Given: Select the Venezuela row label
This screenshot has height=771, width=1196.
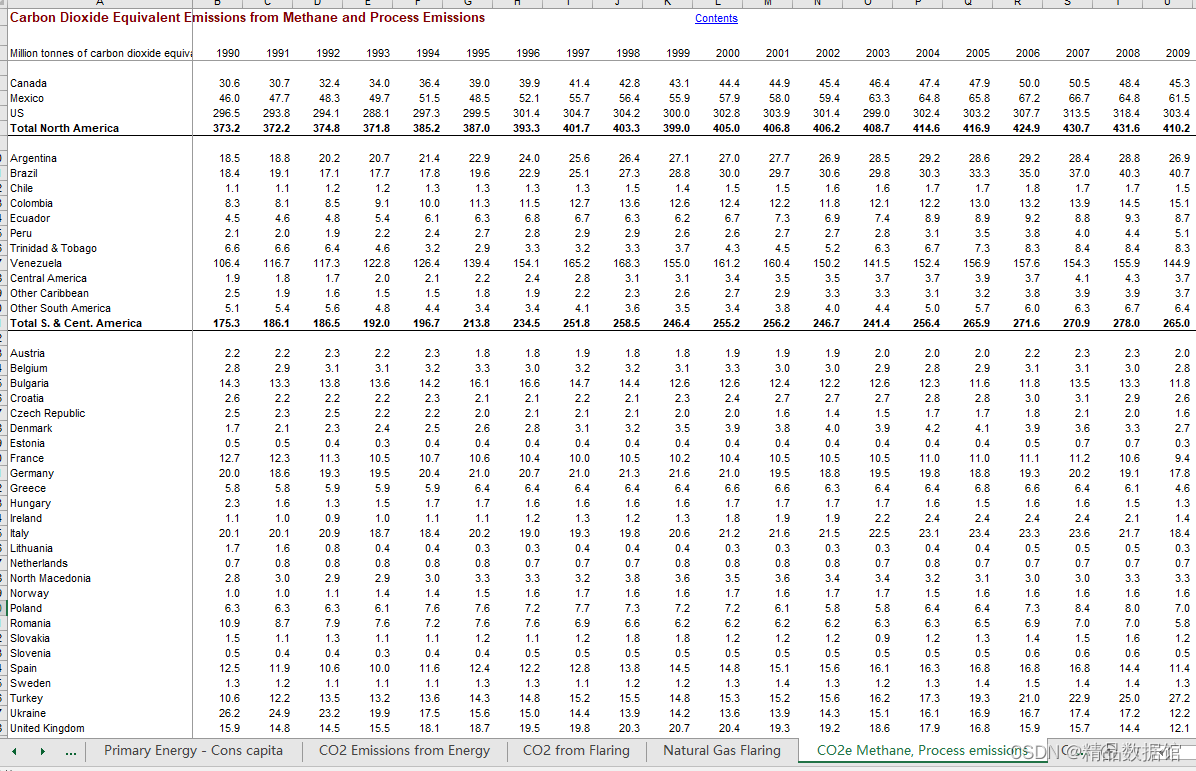Looking at the screenshot, I should [36, 263].
